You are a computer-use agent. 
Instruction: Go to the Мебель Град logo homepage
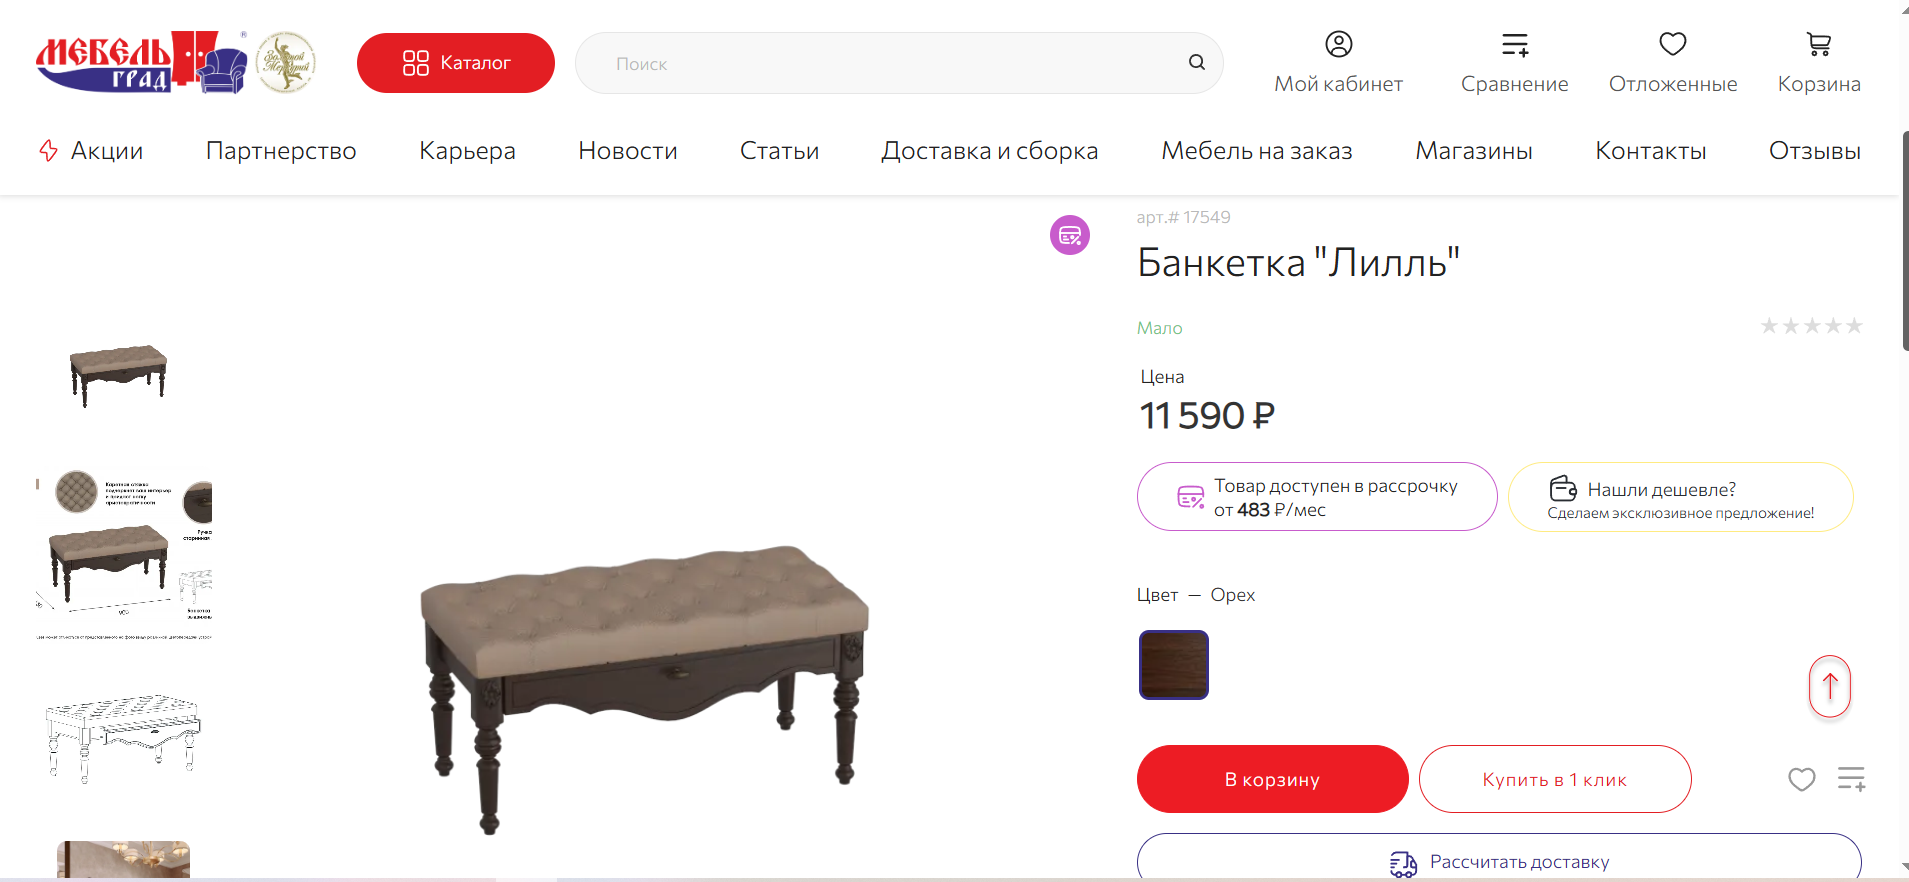tap(142, 62)
